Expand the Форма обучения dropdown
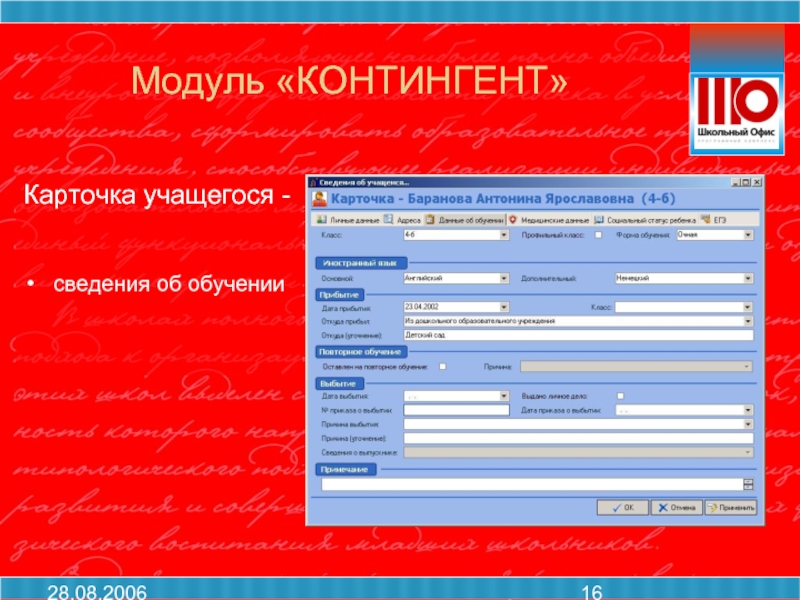 pyautogui.click(x=748, y=235)
